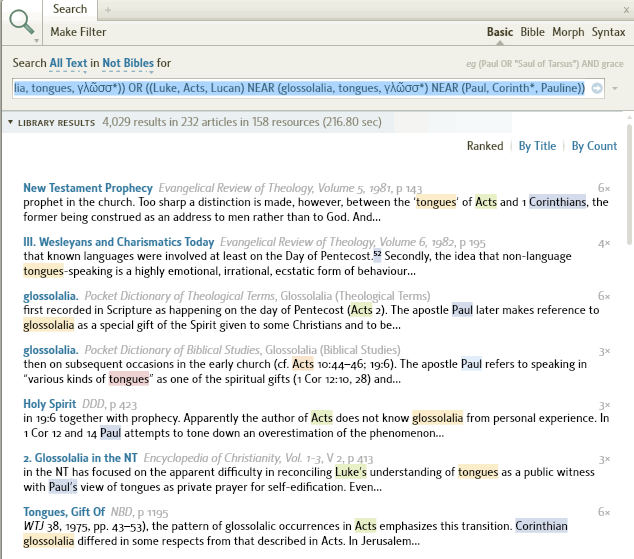Switch to Syntax search type
Viewport: 634px width, 559px height.
609,32
